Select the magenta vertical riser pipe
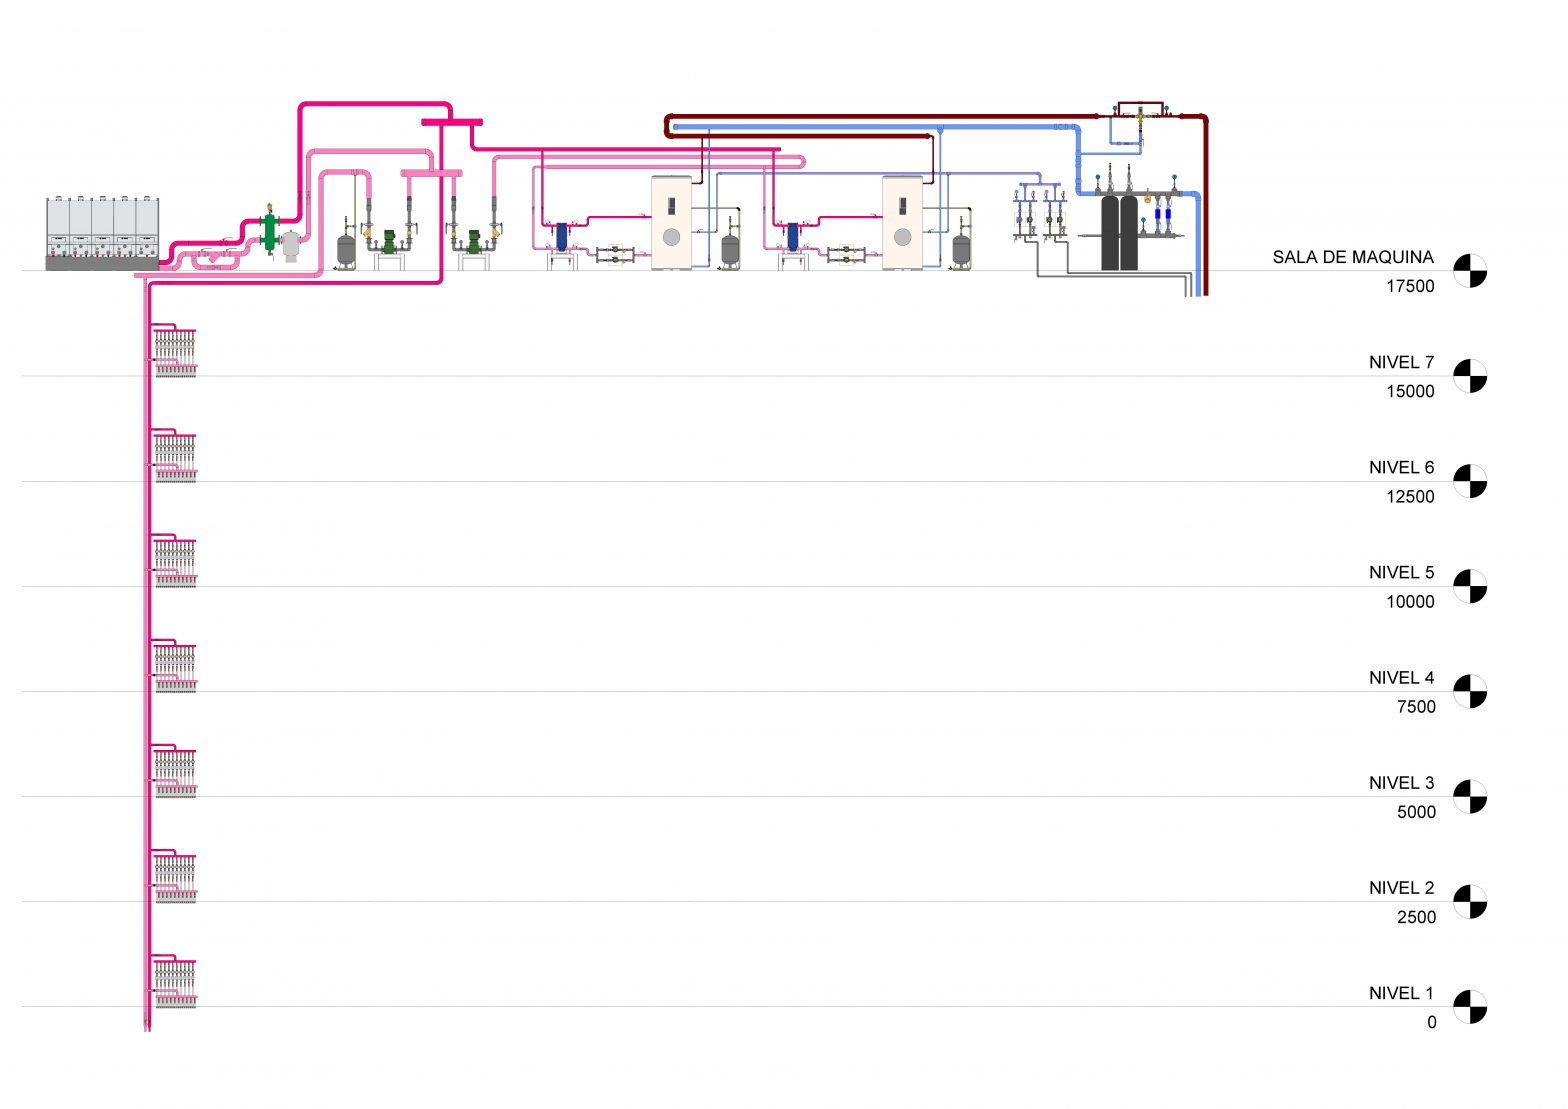This screenshot has height=1109, width=1568. 148,650
